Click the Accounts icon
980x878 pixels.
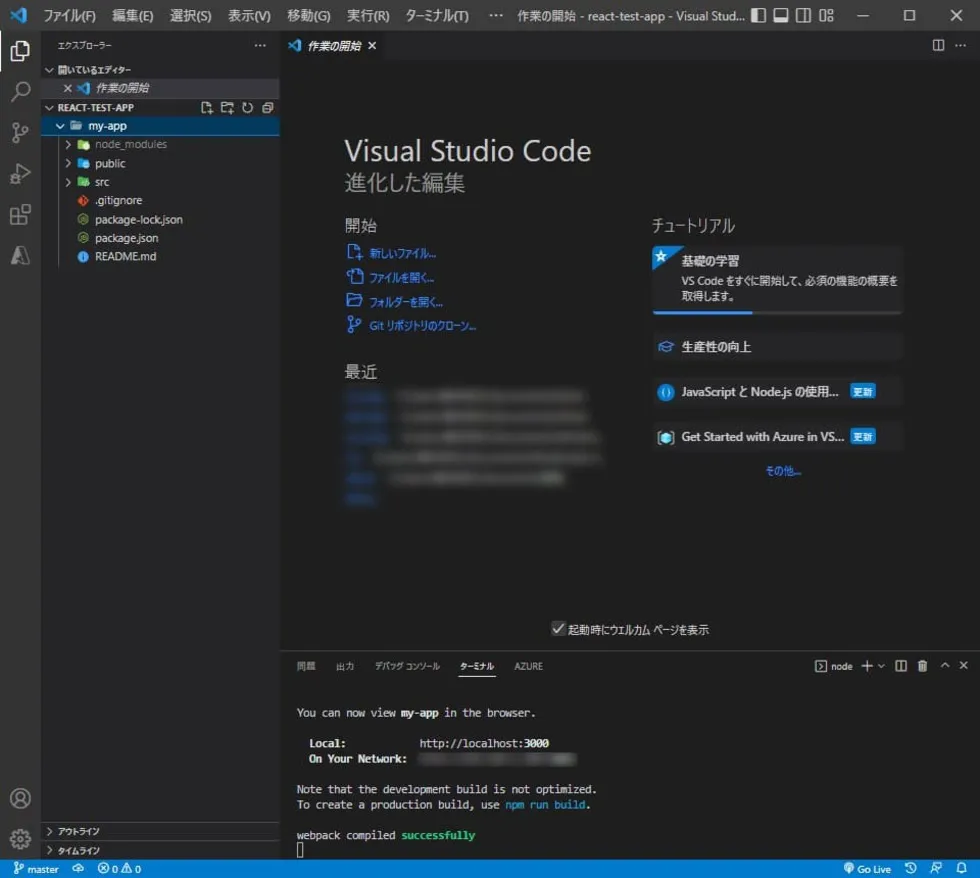pos(20,798)
